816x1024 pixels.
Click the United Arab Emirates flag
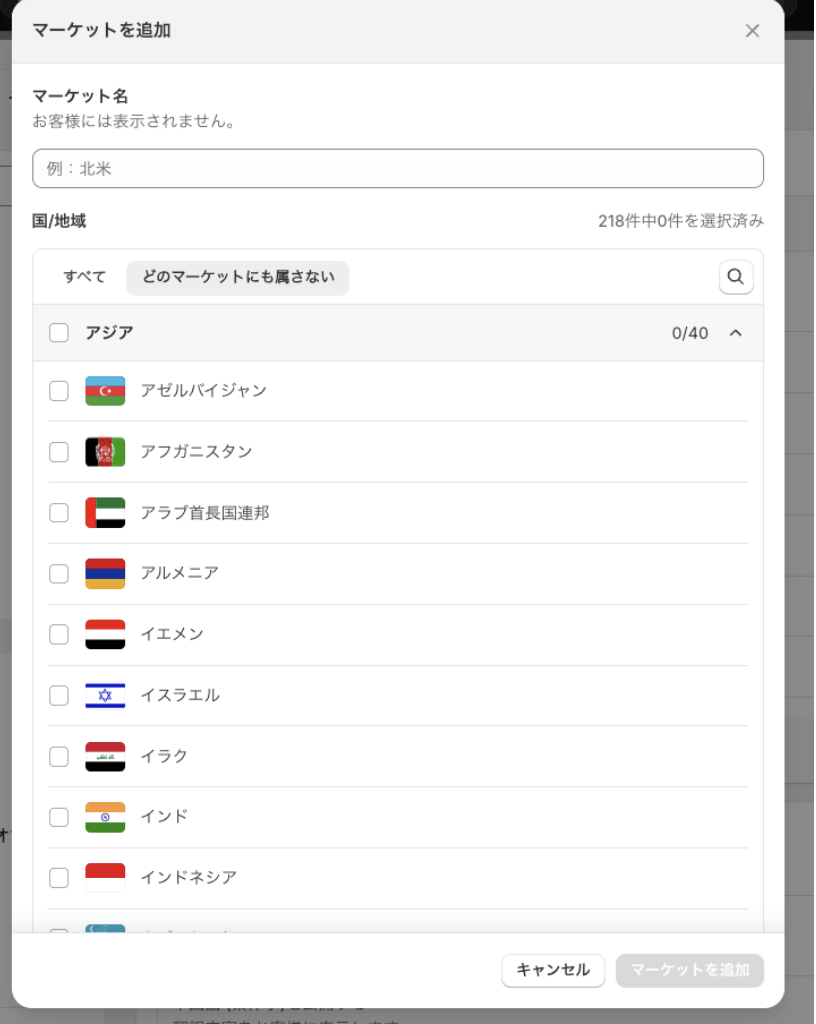point(105,513)
